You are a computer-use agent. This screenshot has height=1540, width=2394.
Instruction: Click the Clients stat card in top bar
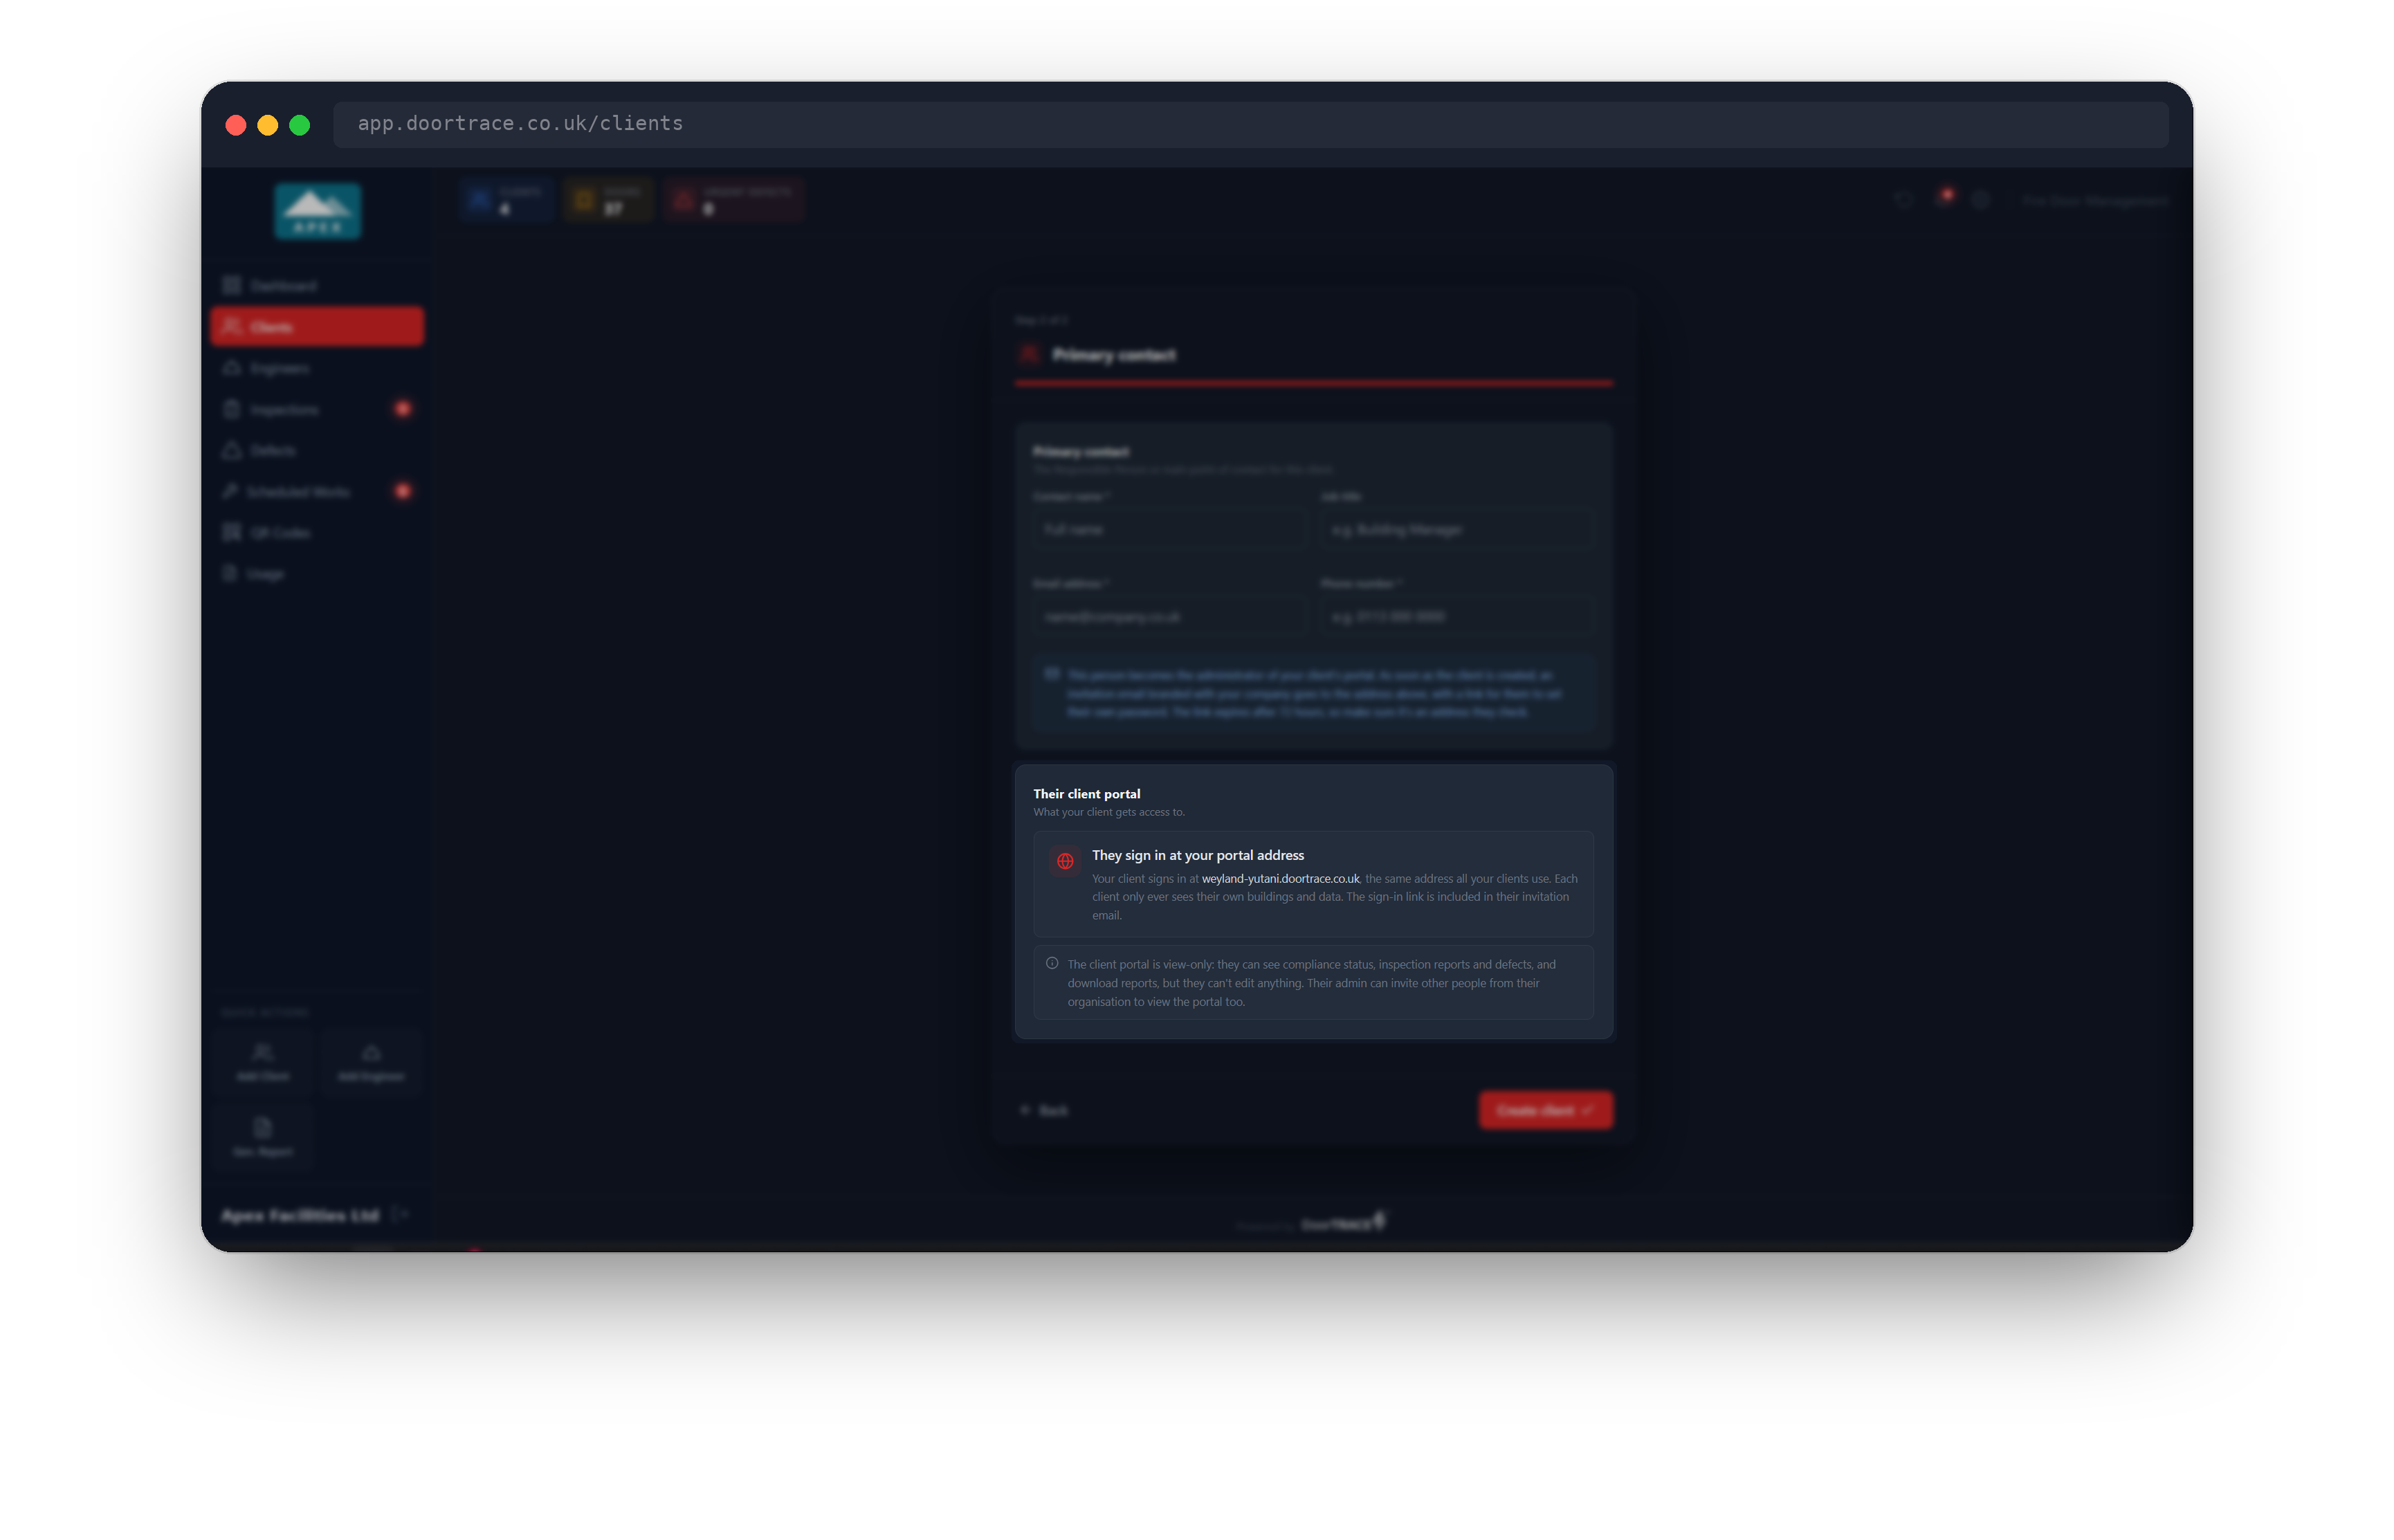(506, 200)
